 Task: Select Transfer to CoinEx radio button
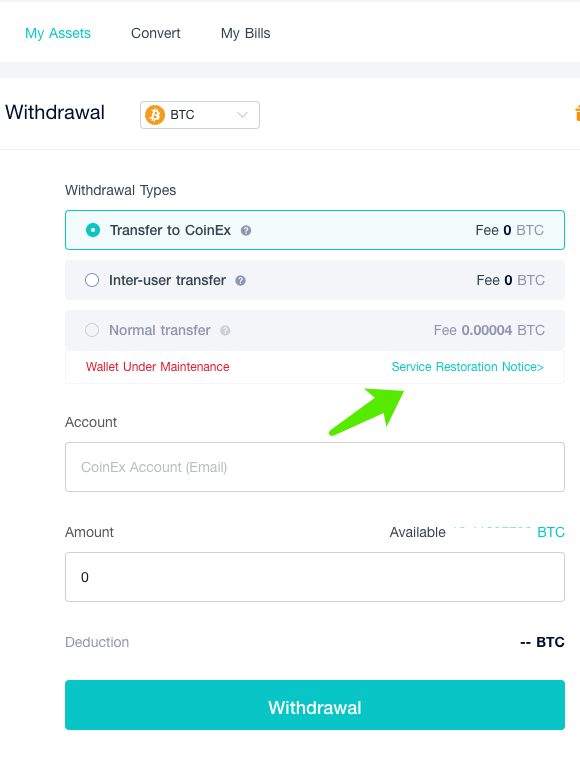pyautogui.click(x=93, y=230)
